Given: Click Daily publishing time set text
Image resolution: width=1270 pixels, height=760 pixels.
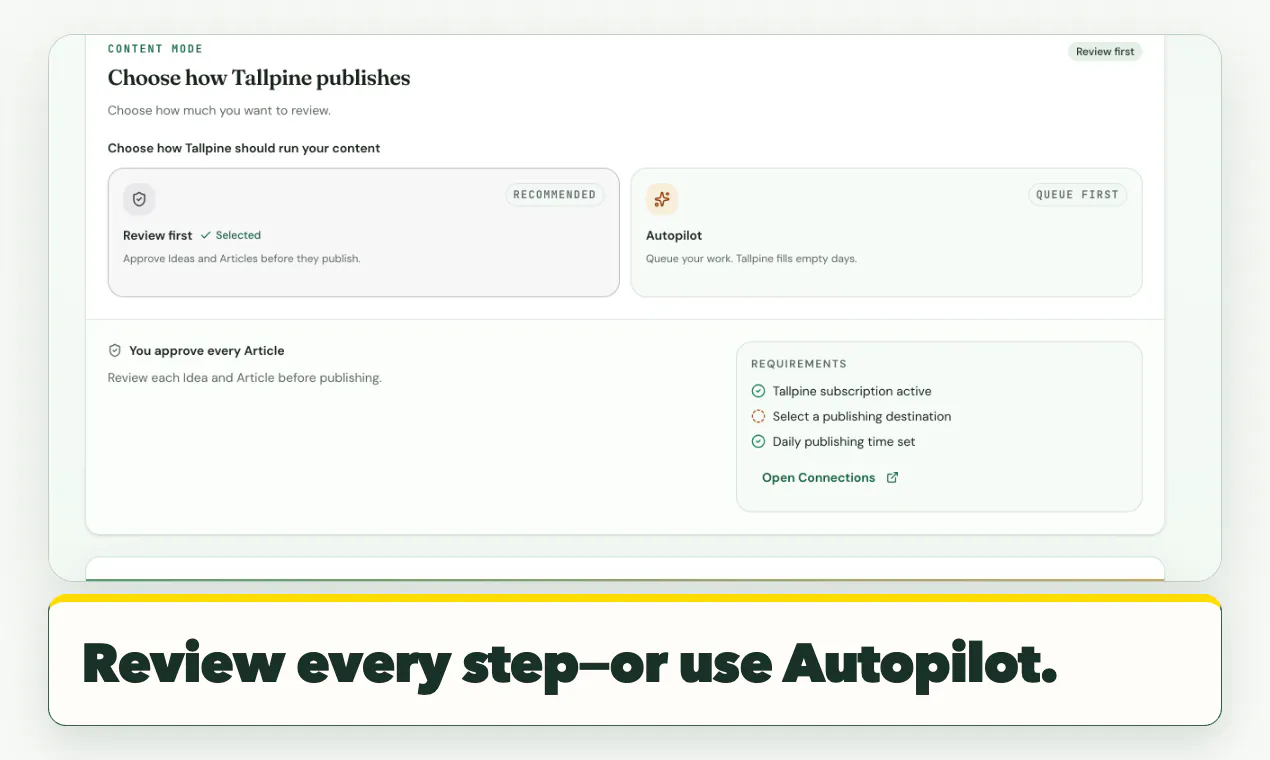Looking at the screenshot, I should tap(844, 441).
